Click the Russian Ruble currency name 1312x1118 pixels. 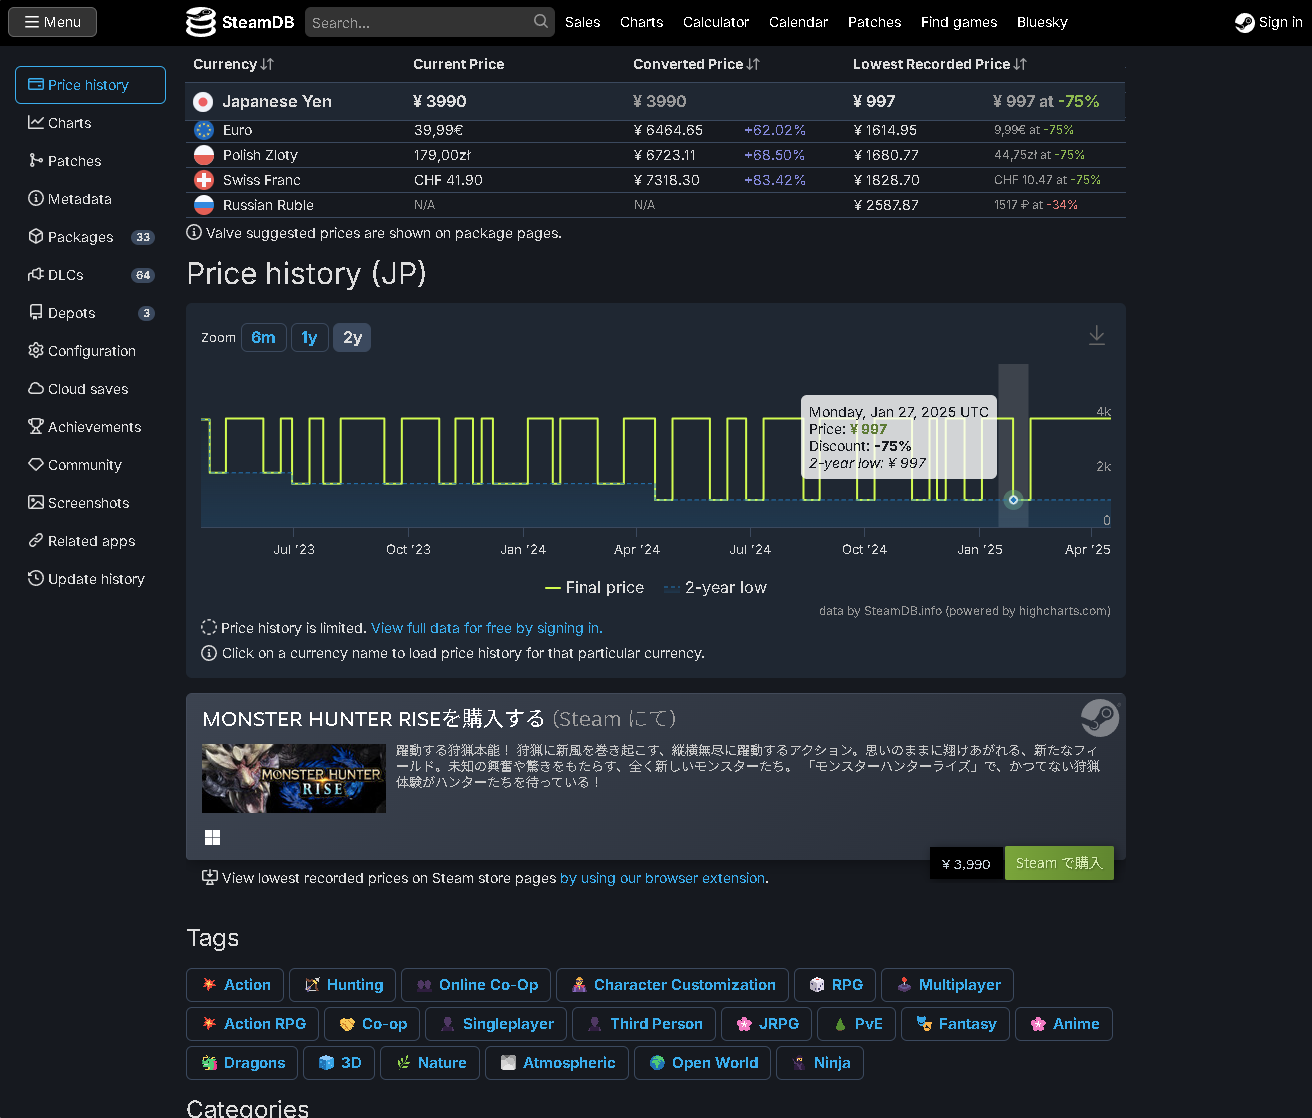click(x=268, y=205)
